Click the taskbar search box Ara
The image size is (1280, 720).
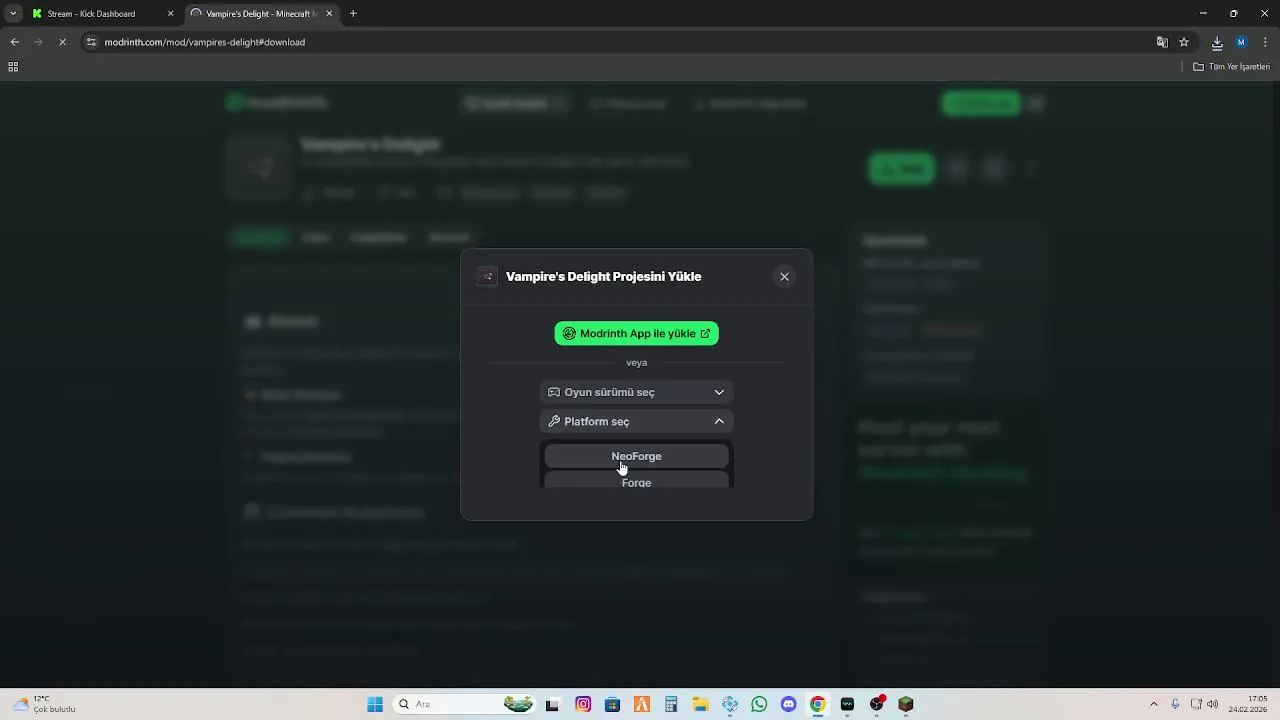point(462,704)
